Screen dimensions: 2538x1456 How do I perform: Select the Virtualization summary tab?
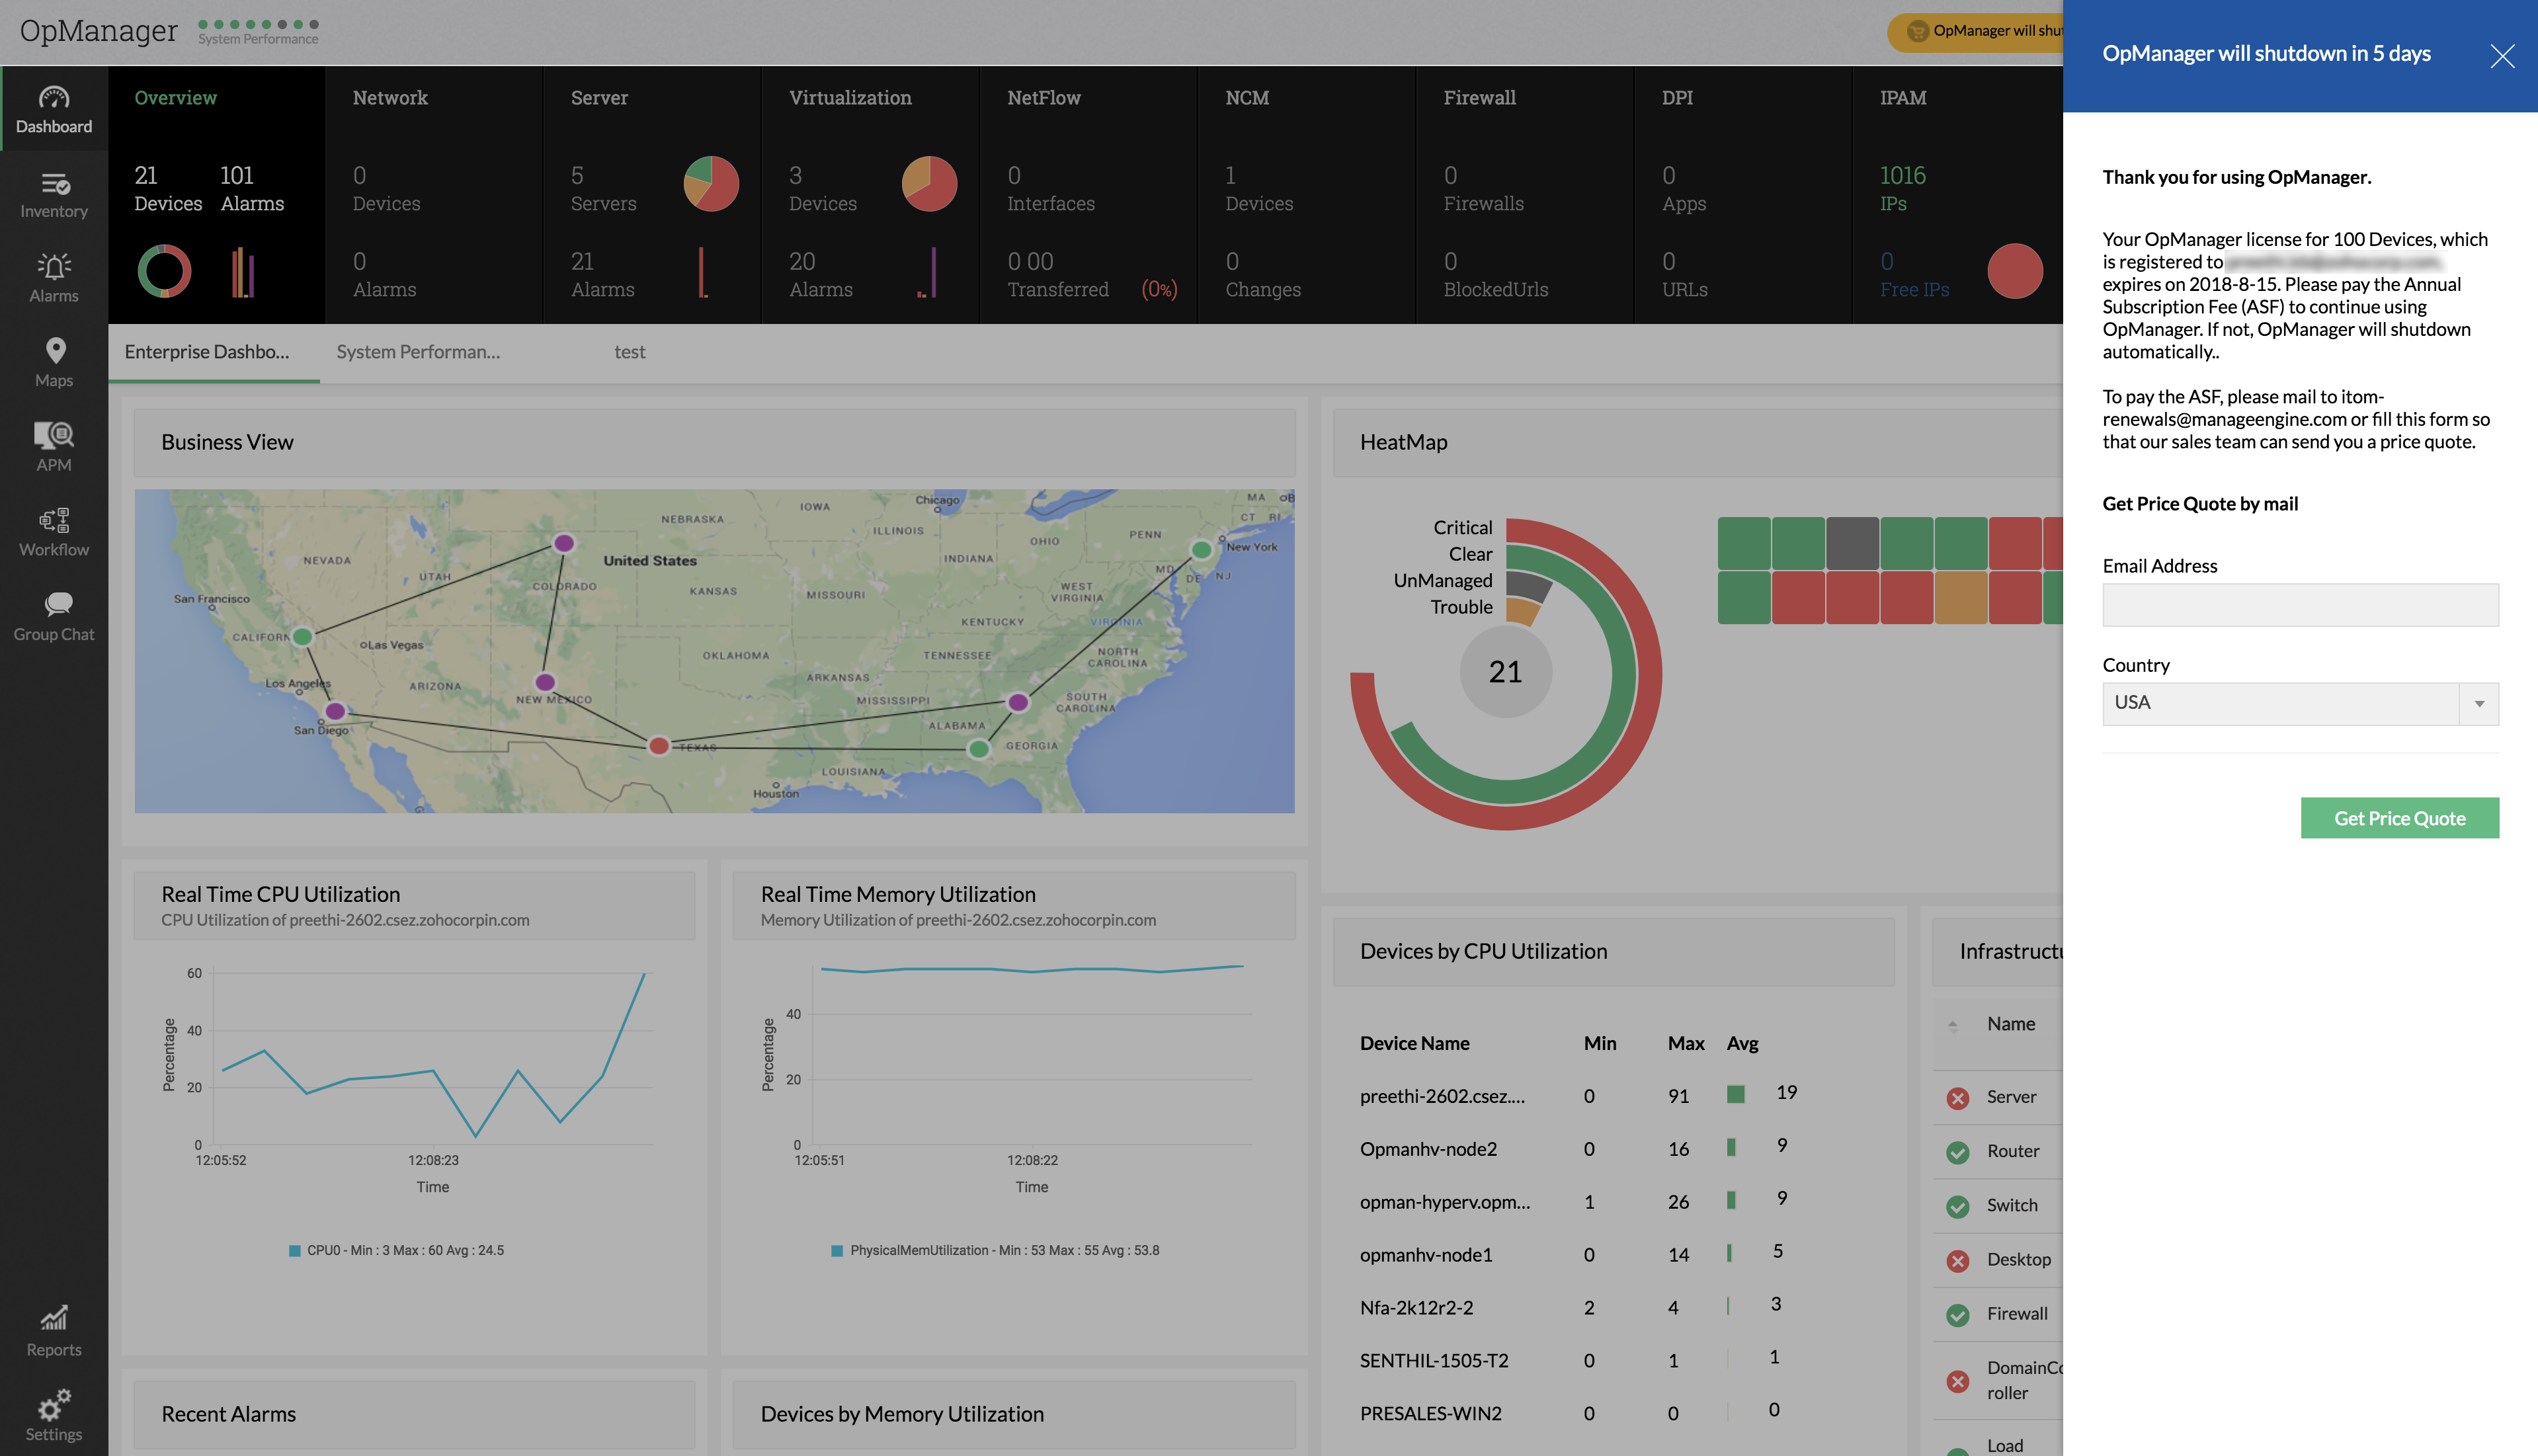[x=850, y=98]
